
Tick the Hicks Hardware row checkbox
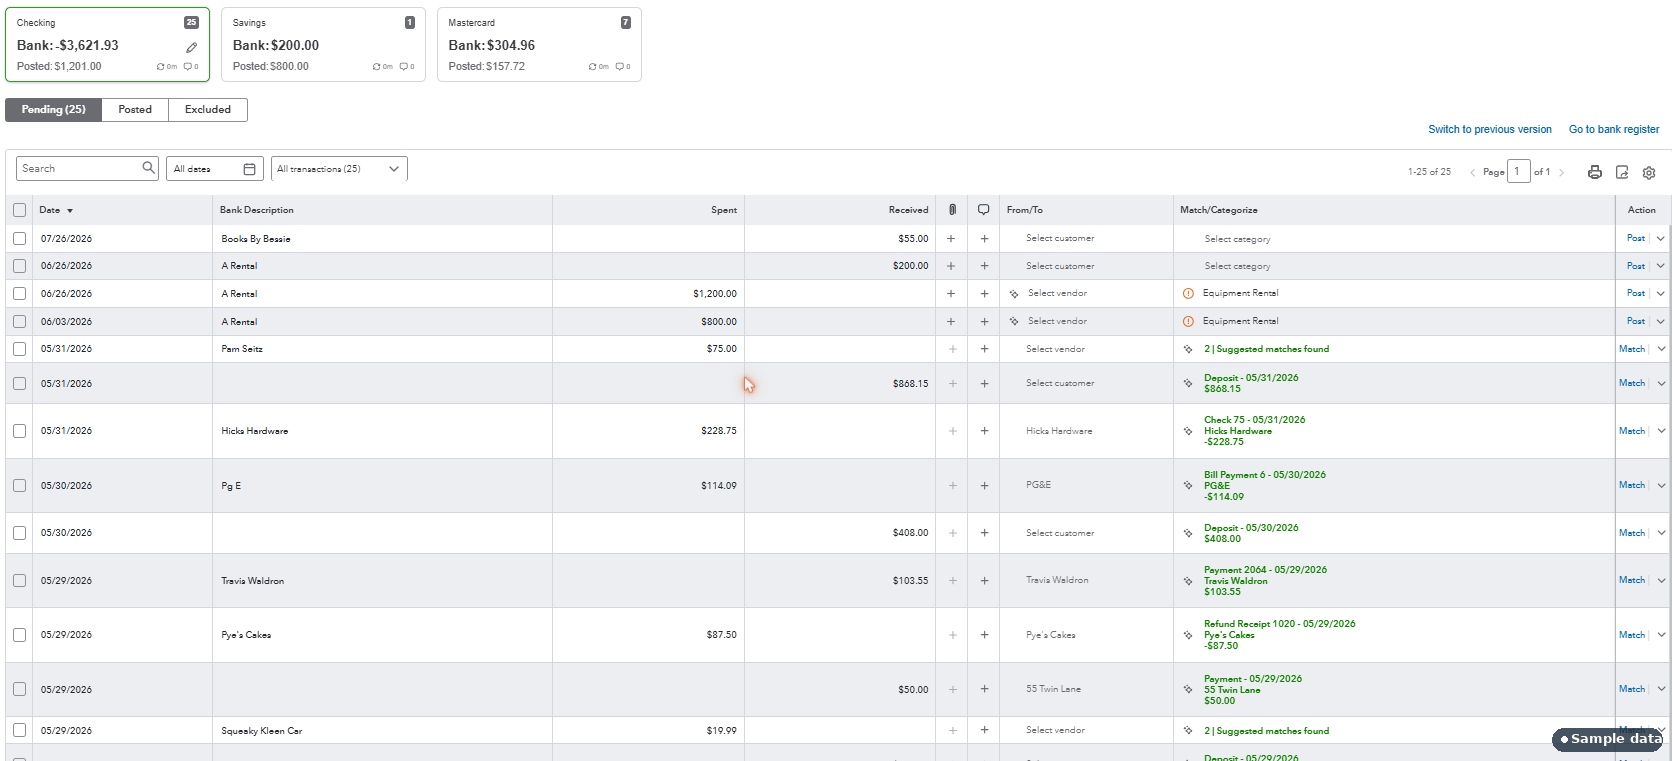click(20, 431)
